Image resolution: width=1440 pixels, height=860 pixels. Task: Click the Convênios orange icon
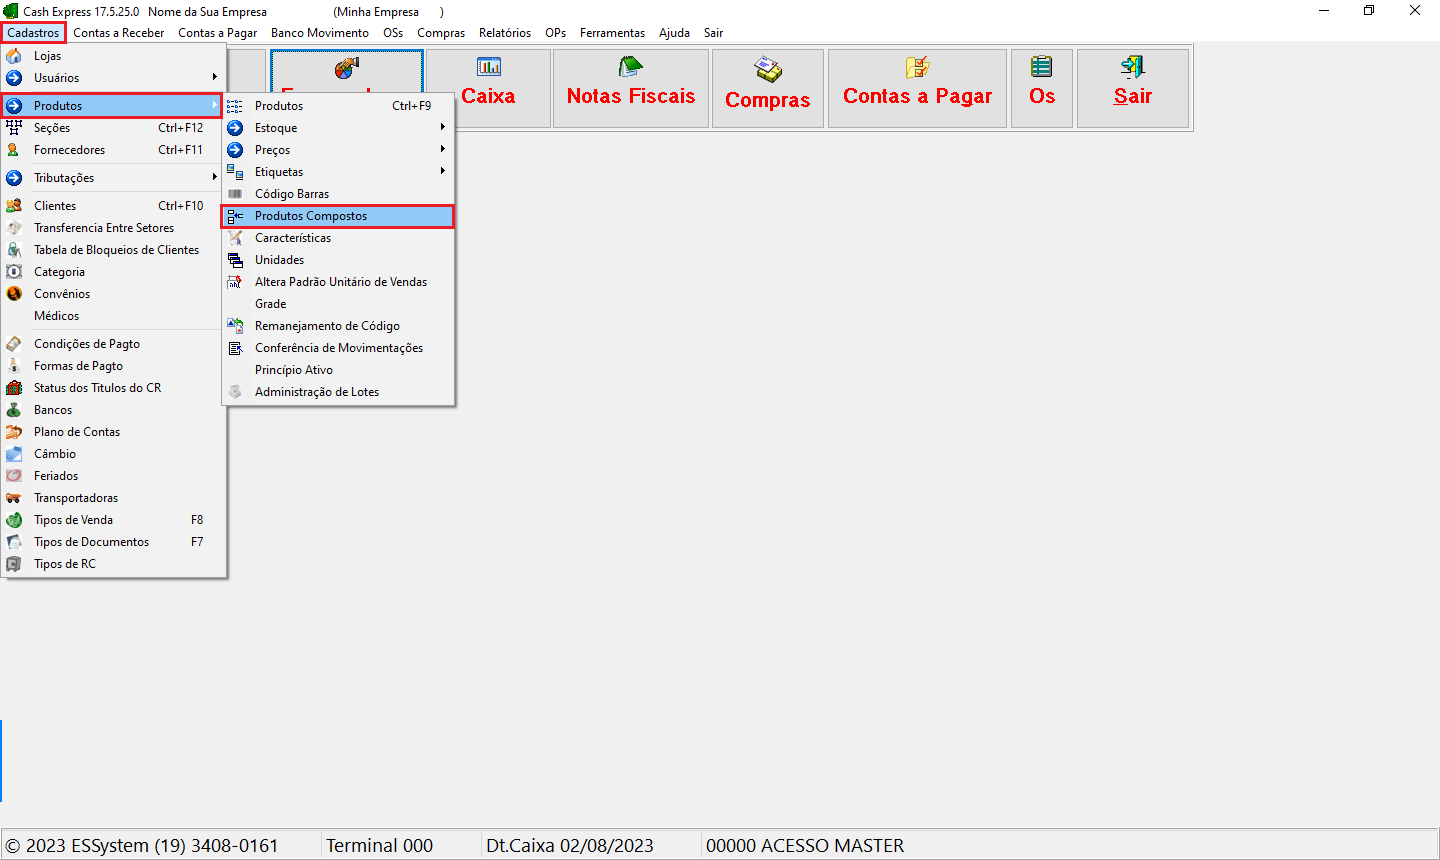click(x=14, y=294)
